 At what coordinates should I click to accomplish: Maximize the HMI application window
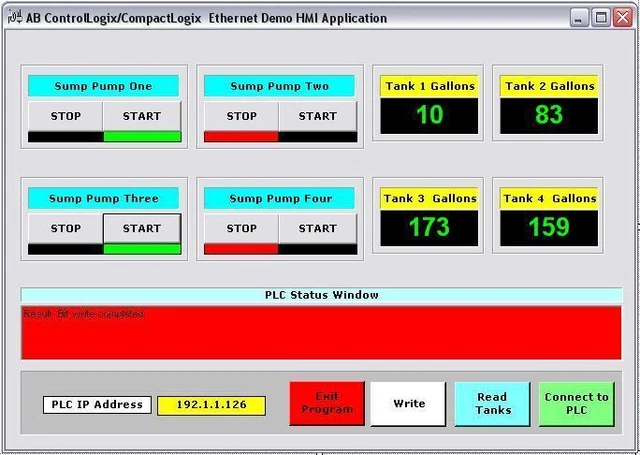[601, 18]
